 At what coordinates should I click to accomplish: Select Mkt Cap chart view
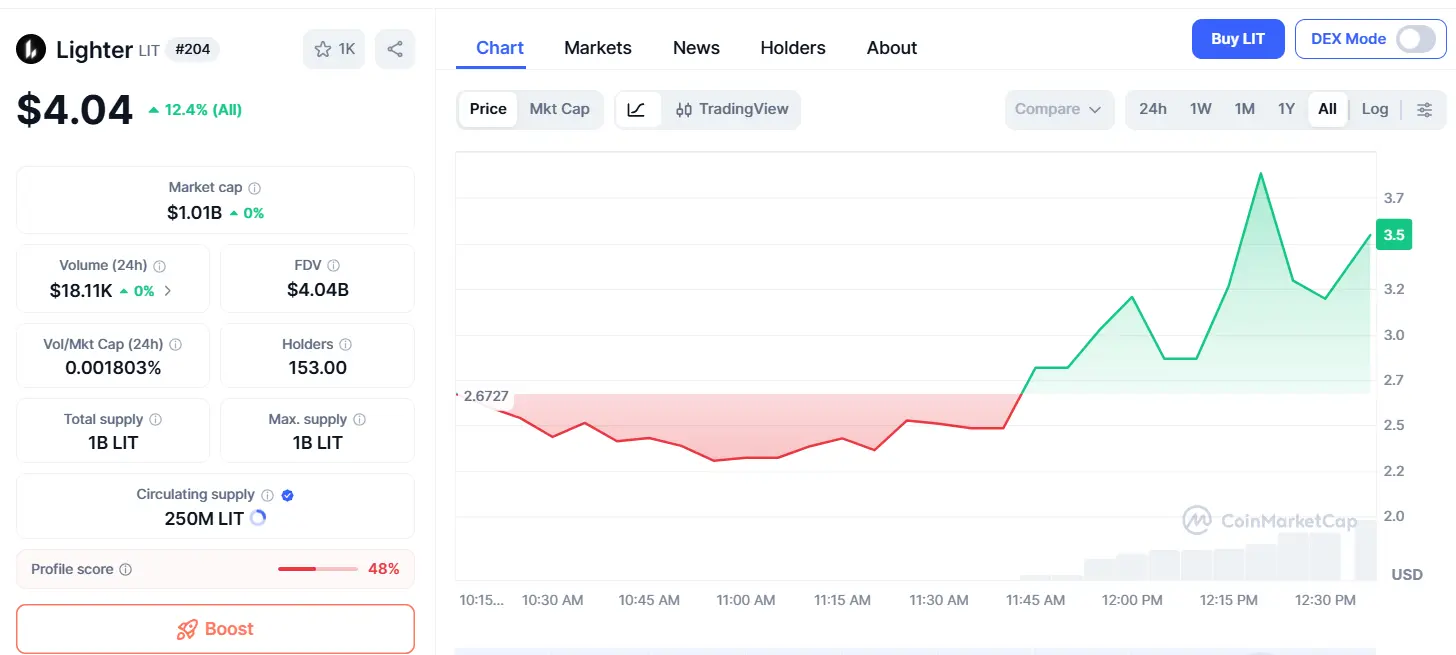point(559,109)
